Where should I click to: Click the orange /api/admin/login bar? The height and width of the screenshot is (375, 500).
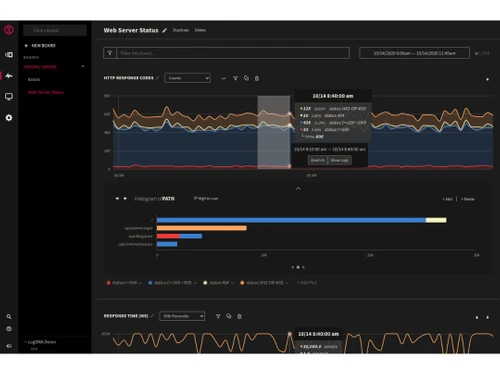click(x=202, y=228)
